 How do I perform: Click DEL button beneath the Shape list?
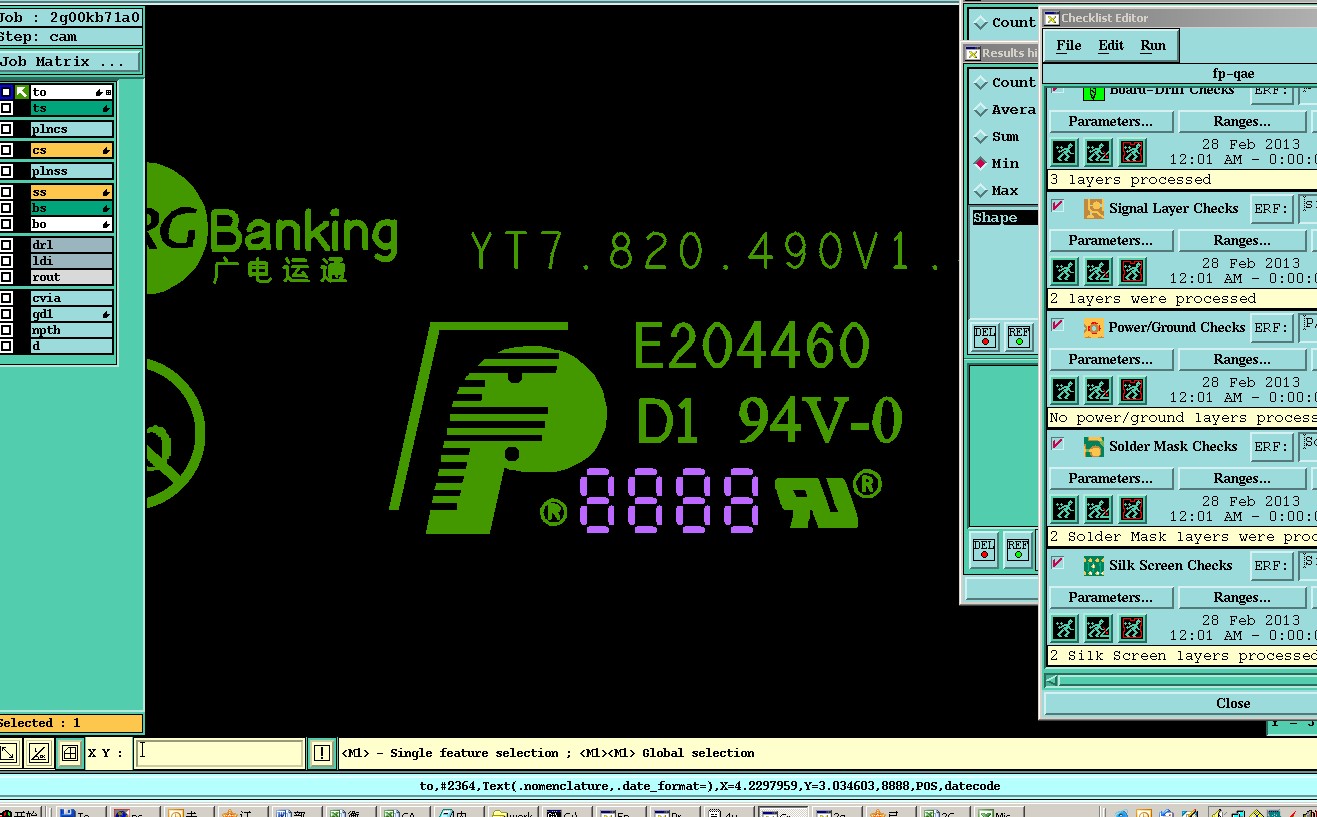(x=985, y=337)
